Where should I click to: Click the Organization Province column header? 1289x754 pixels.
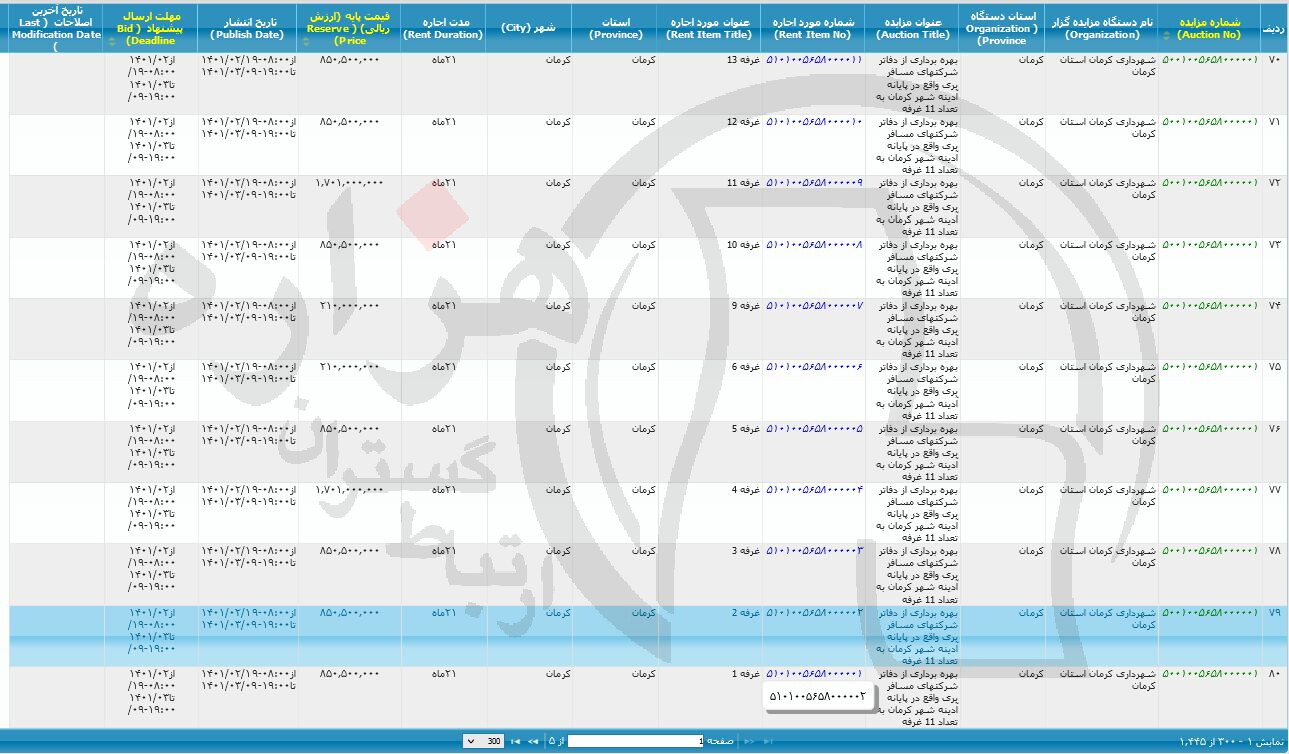1002,28
